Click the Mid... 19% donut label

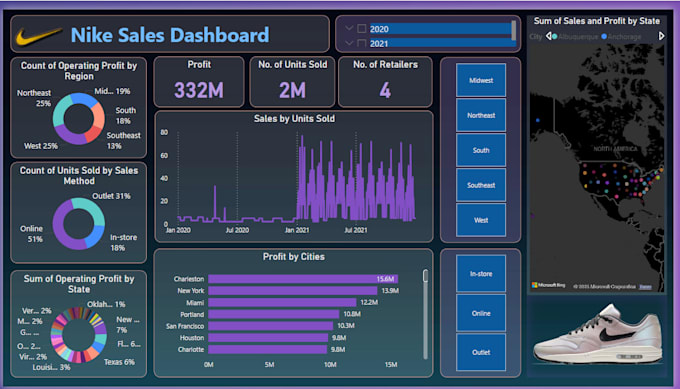pyautogui.click(x=112, y=91)
